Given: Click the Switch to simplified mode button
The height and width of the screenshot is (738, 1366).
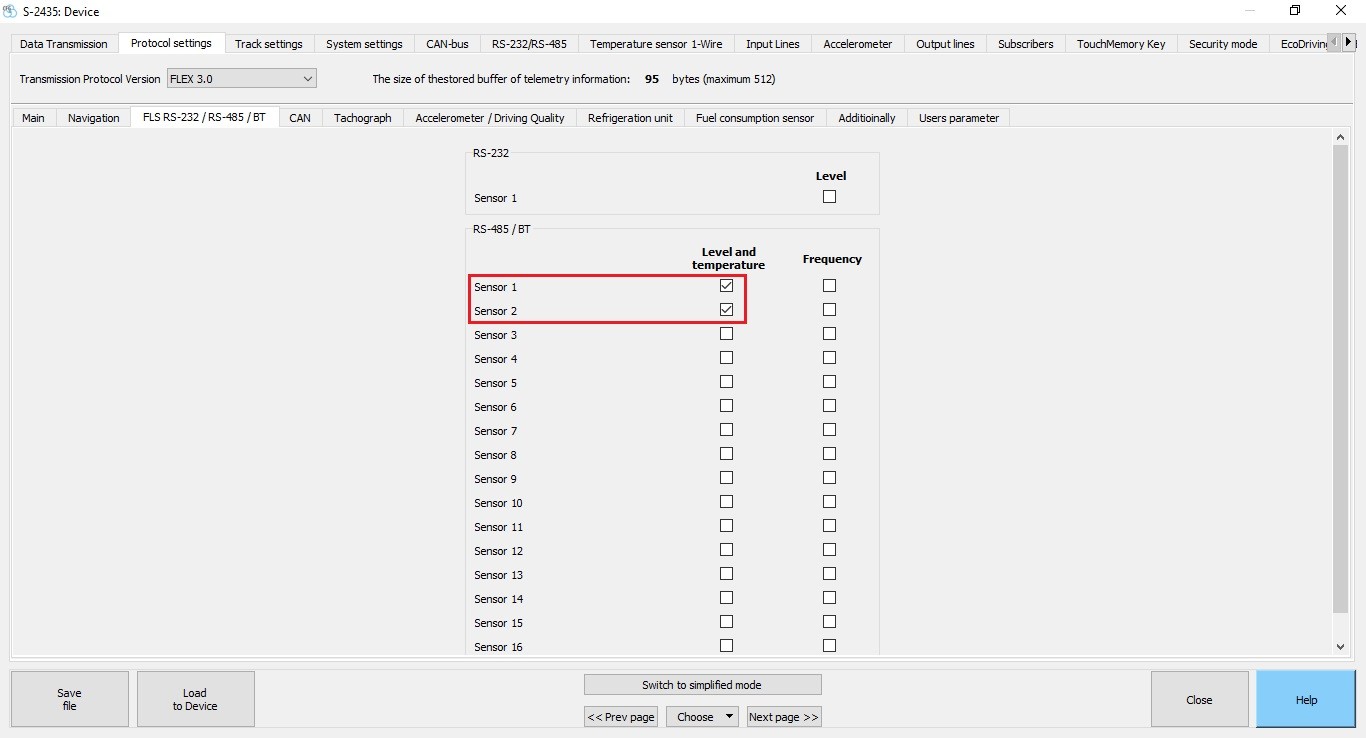Looking at the screenshot, I should (702, 684).
